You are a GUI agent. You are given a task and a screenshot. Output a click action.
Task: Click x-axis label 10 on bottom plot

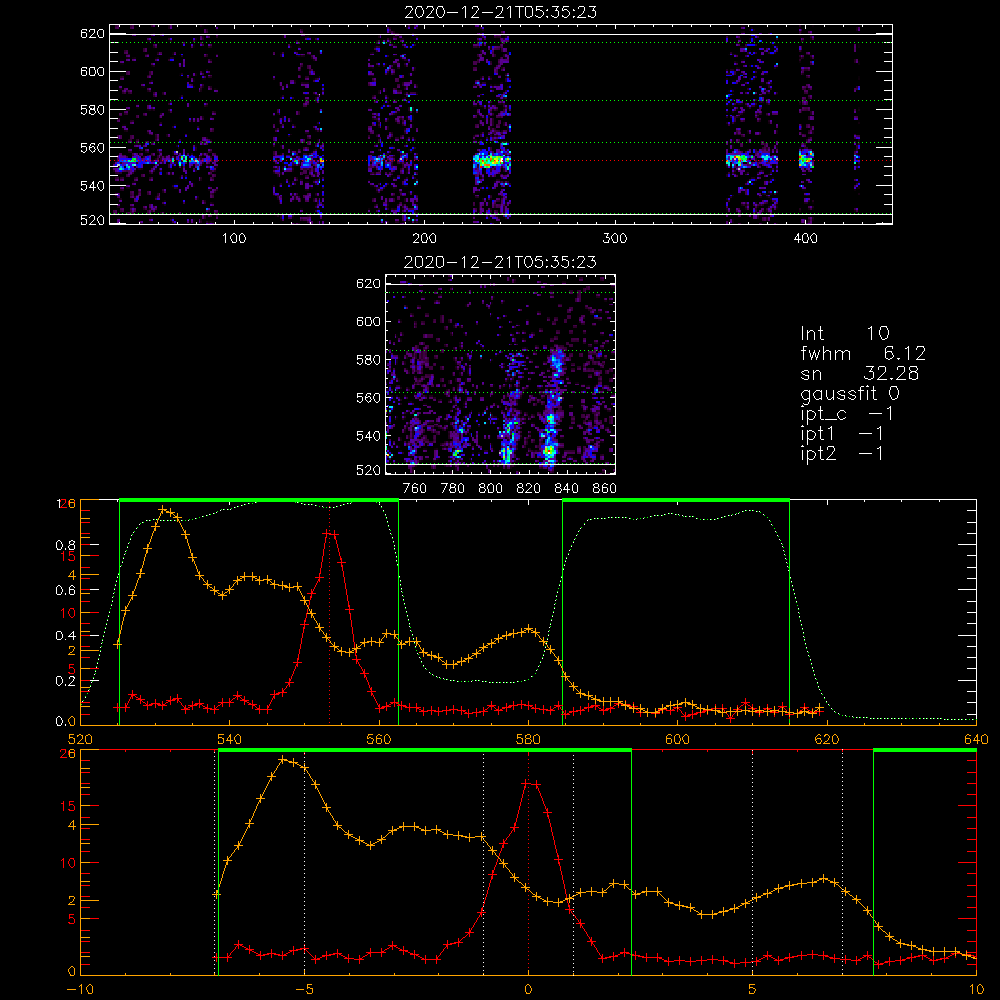tap(976, 990)
